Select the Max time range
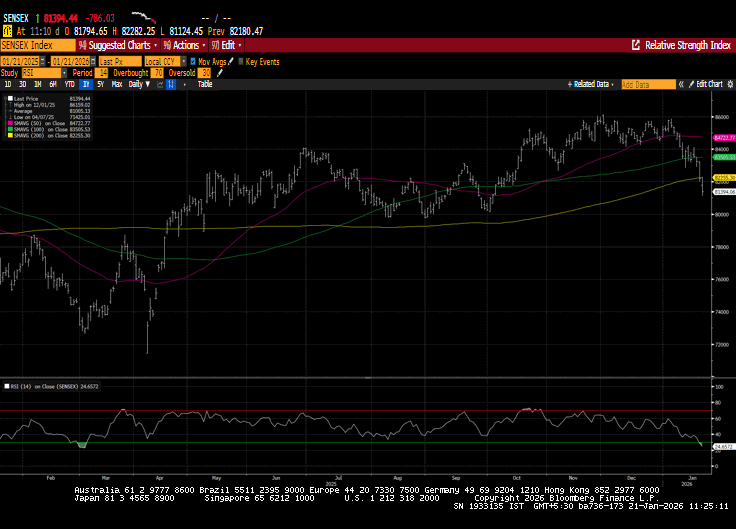 click(117, 84)
